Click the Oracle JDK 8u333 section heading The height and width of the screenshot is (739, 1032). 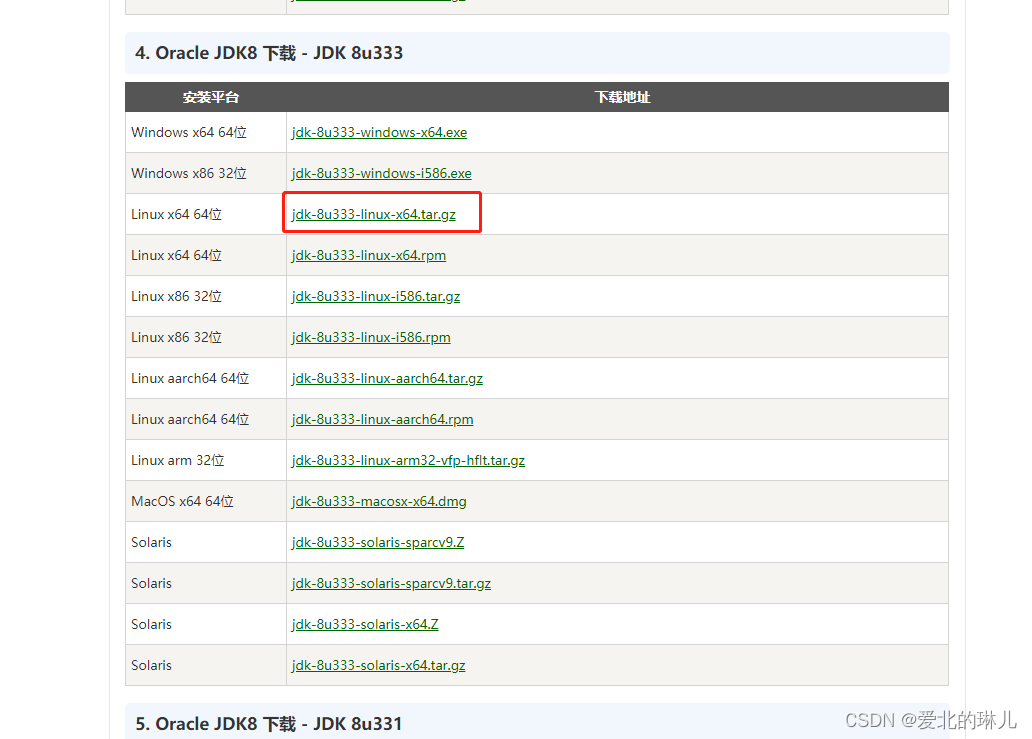[x=270, y=54]
